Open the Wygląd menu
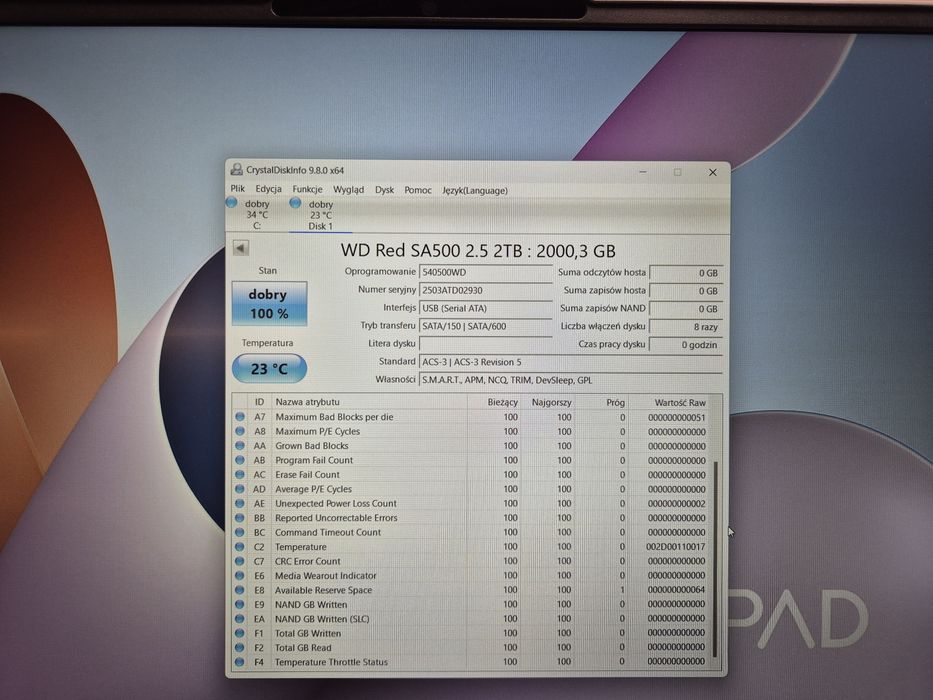933x700 pixels. pyautogui.click(x=349, y=190)
